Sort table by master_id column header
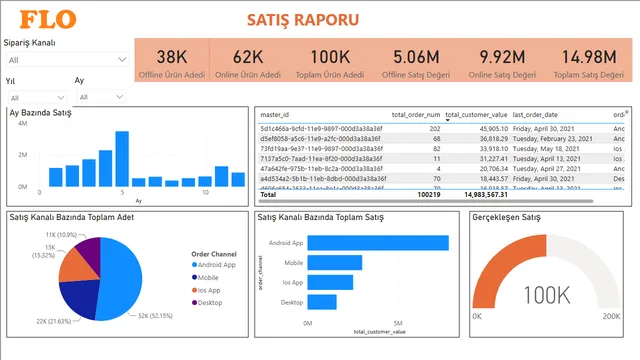The width and height of the screenshot is (640, 360). (x=275, y=115)
